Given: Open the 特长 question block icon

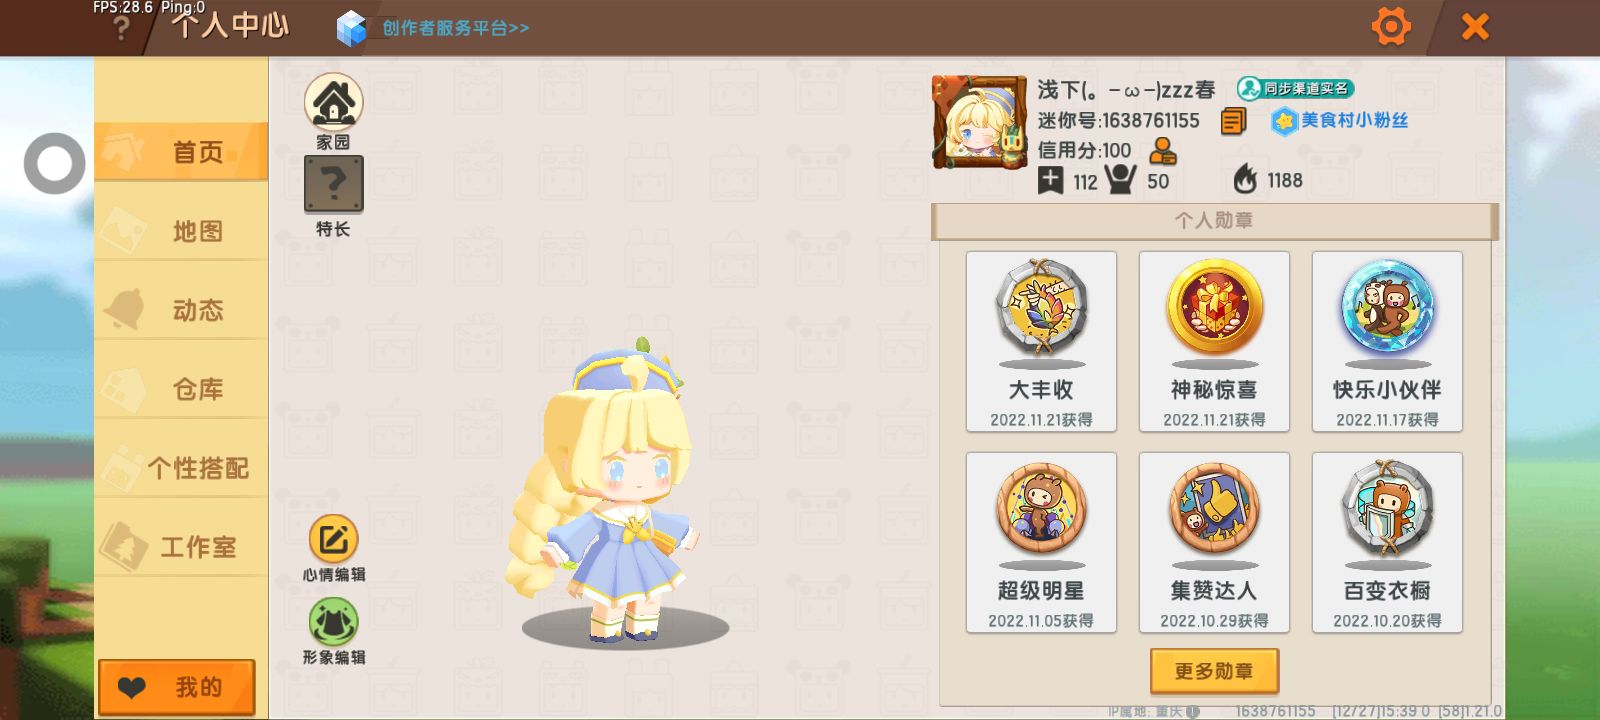Looking at the screenshot, I should click(x=333, y=184).
